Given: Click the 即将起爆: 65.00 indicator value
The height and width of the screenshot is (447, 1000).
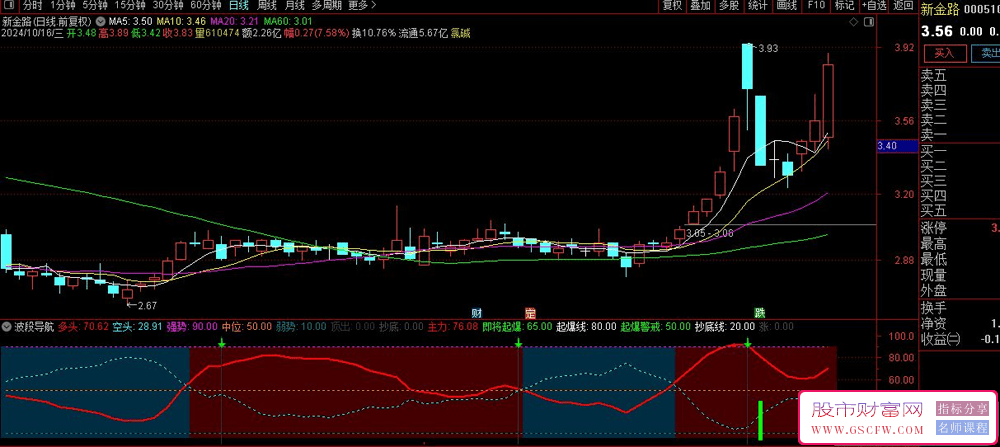Looking at the screenshot, I should coord(517,326).
